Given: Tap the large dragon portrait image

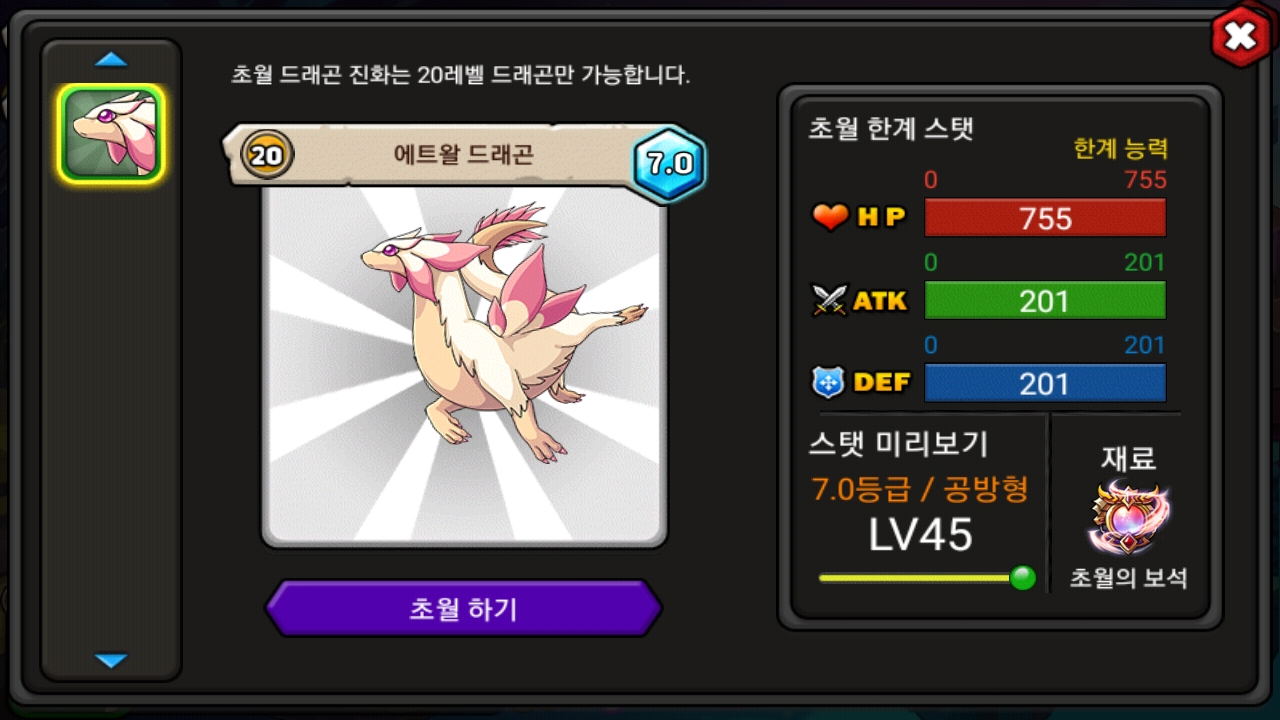Looking at the screenshot, I should (464, 365).
